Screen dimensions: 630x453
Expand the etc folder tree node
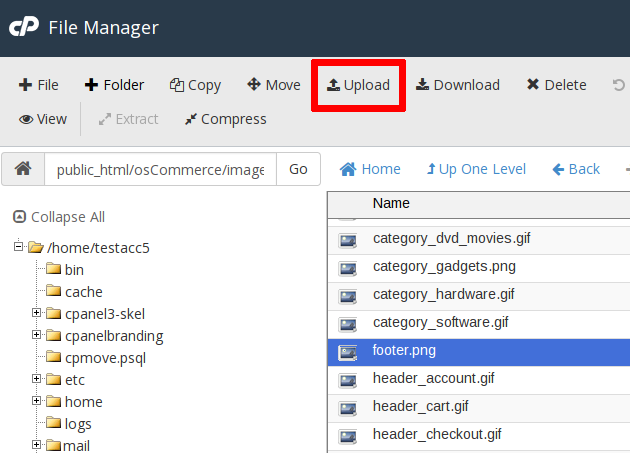point(37,379)
